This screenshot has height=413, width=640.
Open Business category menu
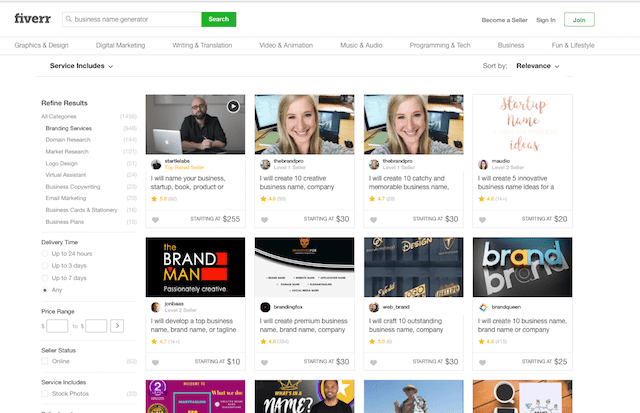coord(511,45)
